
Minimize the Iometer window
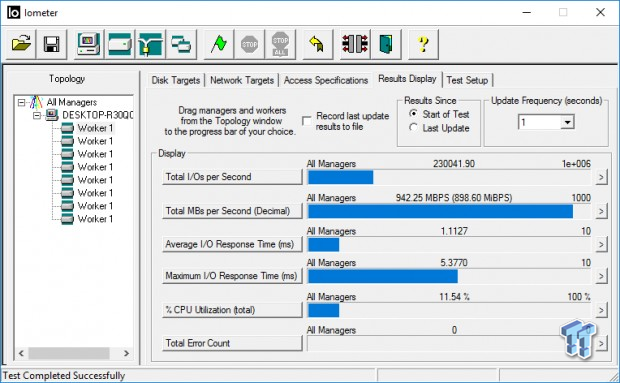pyautogui.click(x=526, y=12)
